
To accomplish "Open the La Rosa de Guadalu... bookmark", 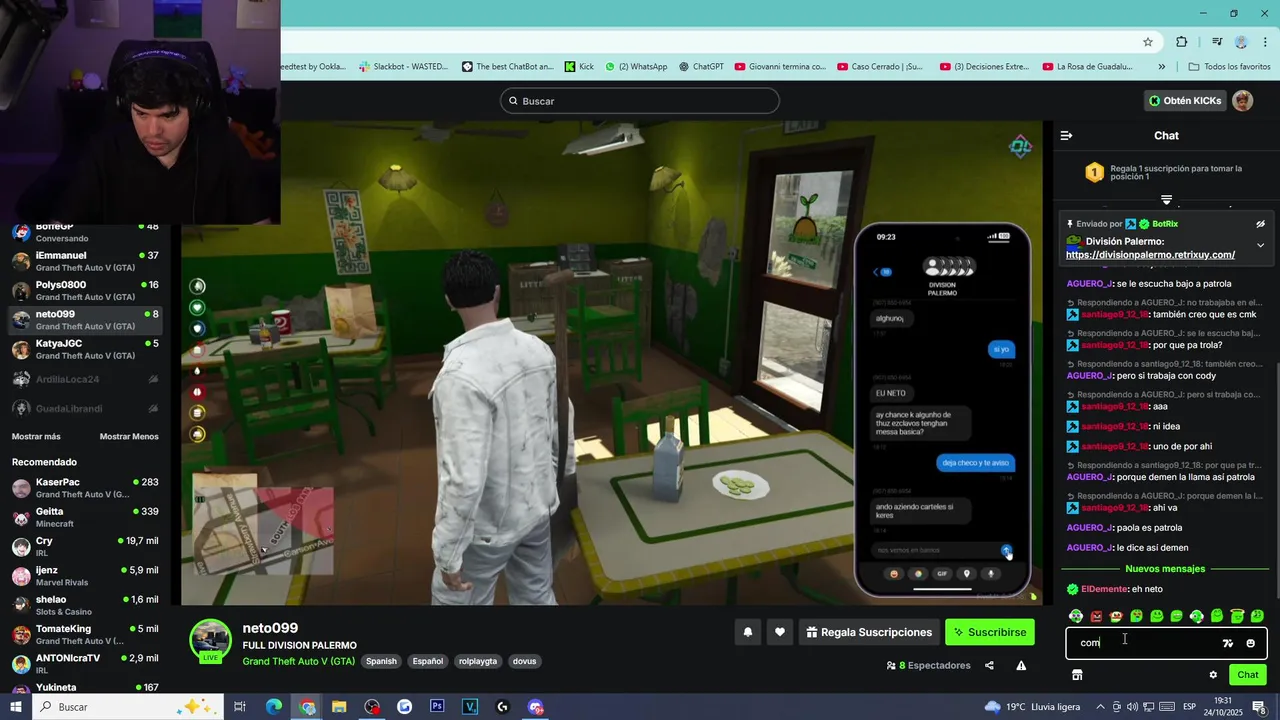I will pyautogui.click(x=1087, y=67).
